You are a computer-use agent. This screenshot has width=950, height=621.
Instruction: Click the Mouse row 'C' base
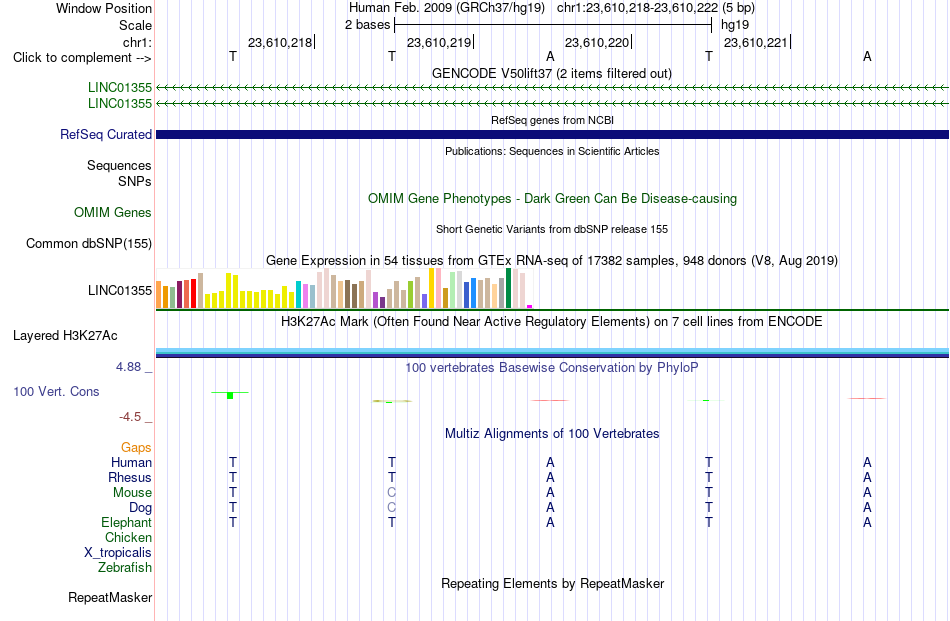(391, 493)
